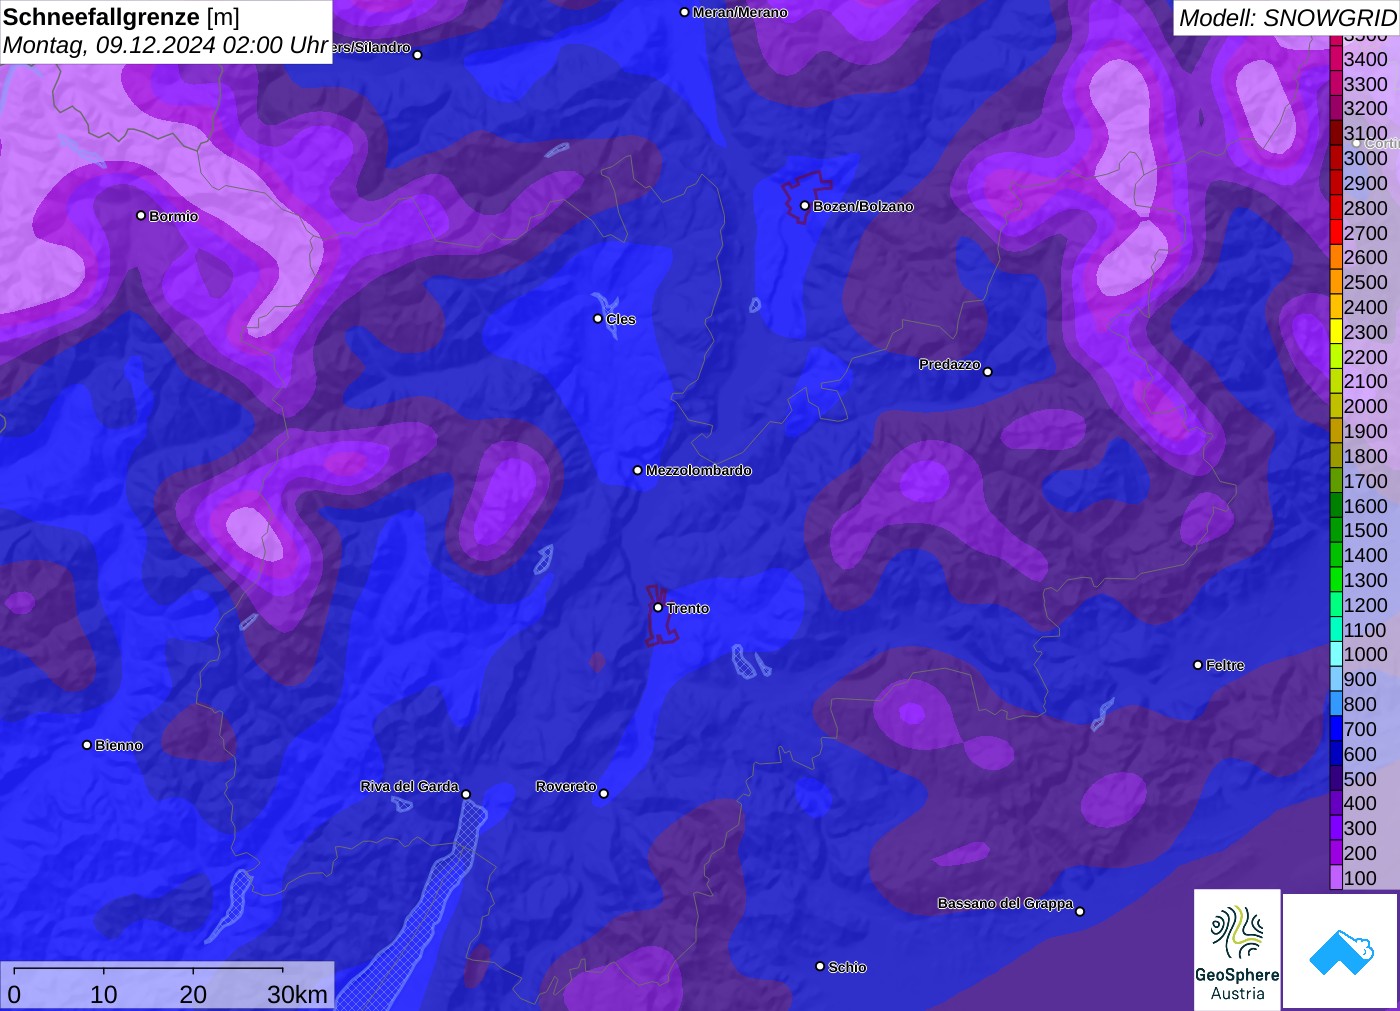Click the Riva del Garda marker dot
The width and height of the screenshot is (1400, 1011).
[466, 794]
